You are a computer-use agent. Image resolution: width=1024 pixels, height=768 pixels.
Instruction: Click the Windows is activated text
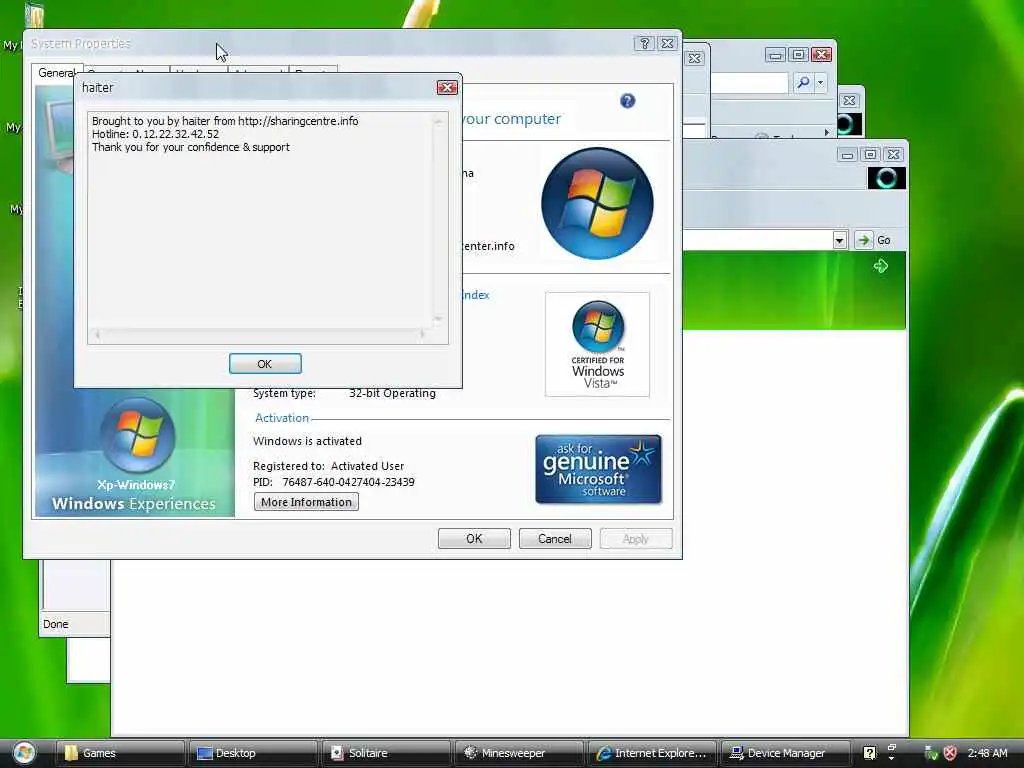(x=307, y=441)
